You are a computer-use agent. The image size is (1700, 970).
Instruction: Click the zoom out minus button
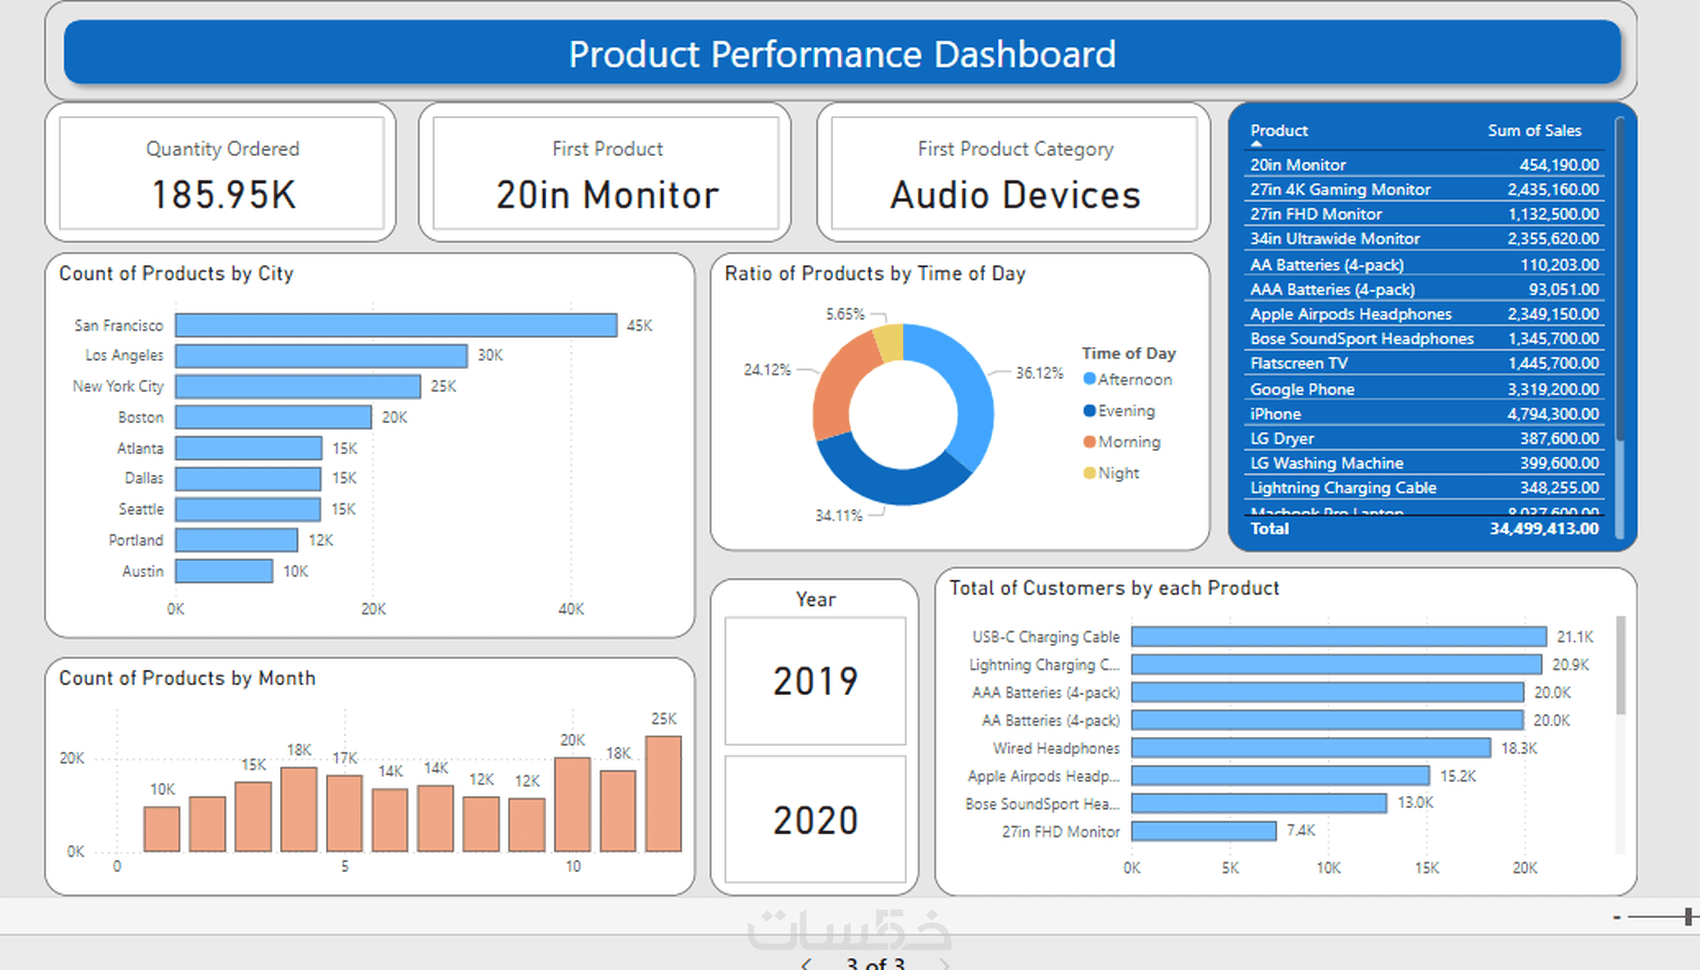point(1616,917)
